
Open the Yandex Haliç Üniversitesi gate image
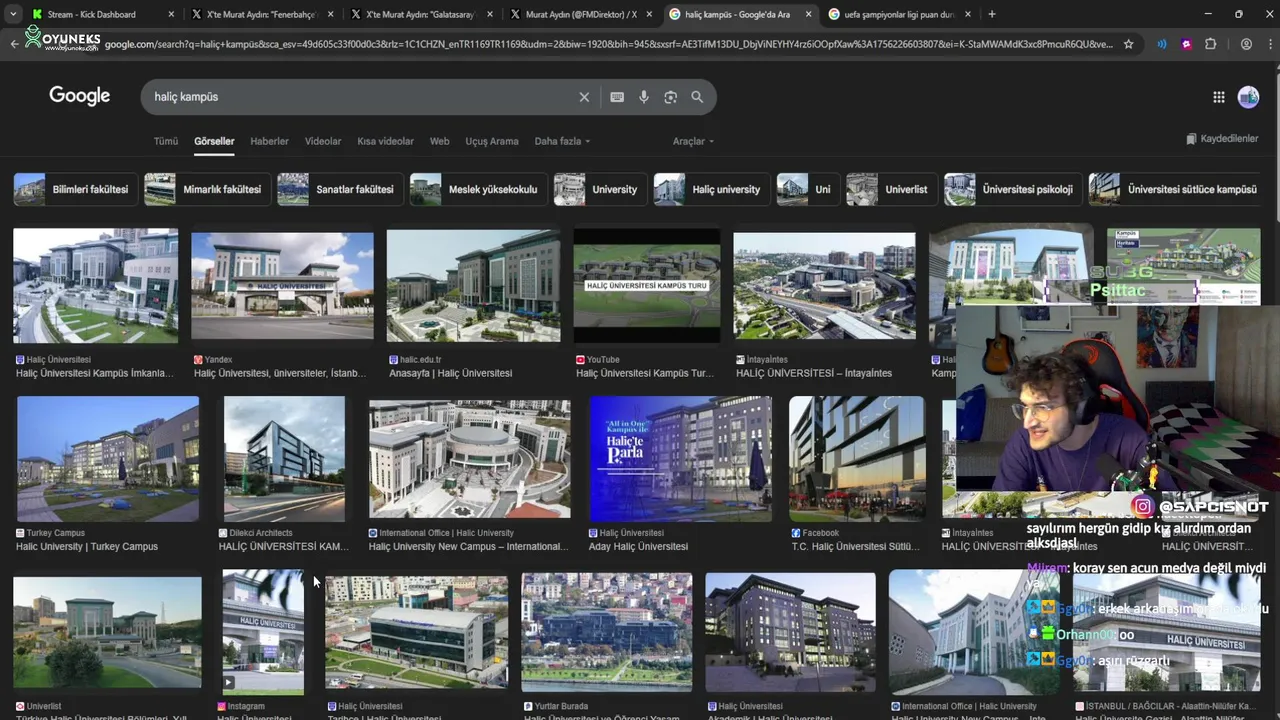(282, 286)
